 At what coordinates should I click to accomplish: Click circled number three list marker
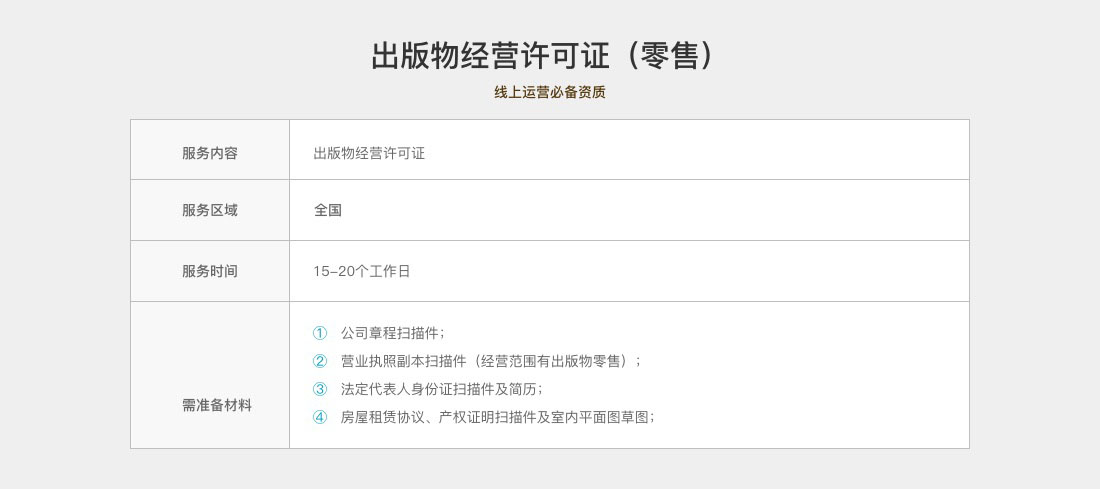click(320, 389)
